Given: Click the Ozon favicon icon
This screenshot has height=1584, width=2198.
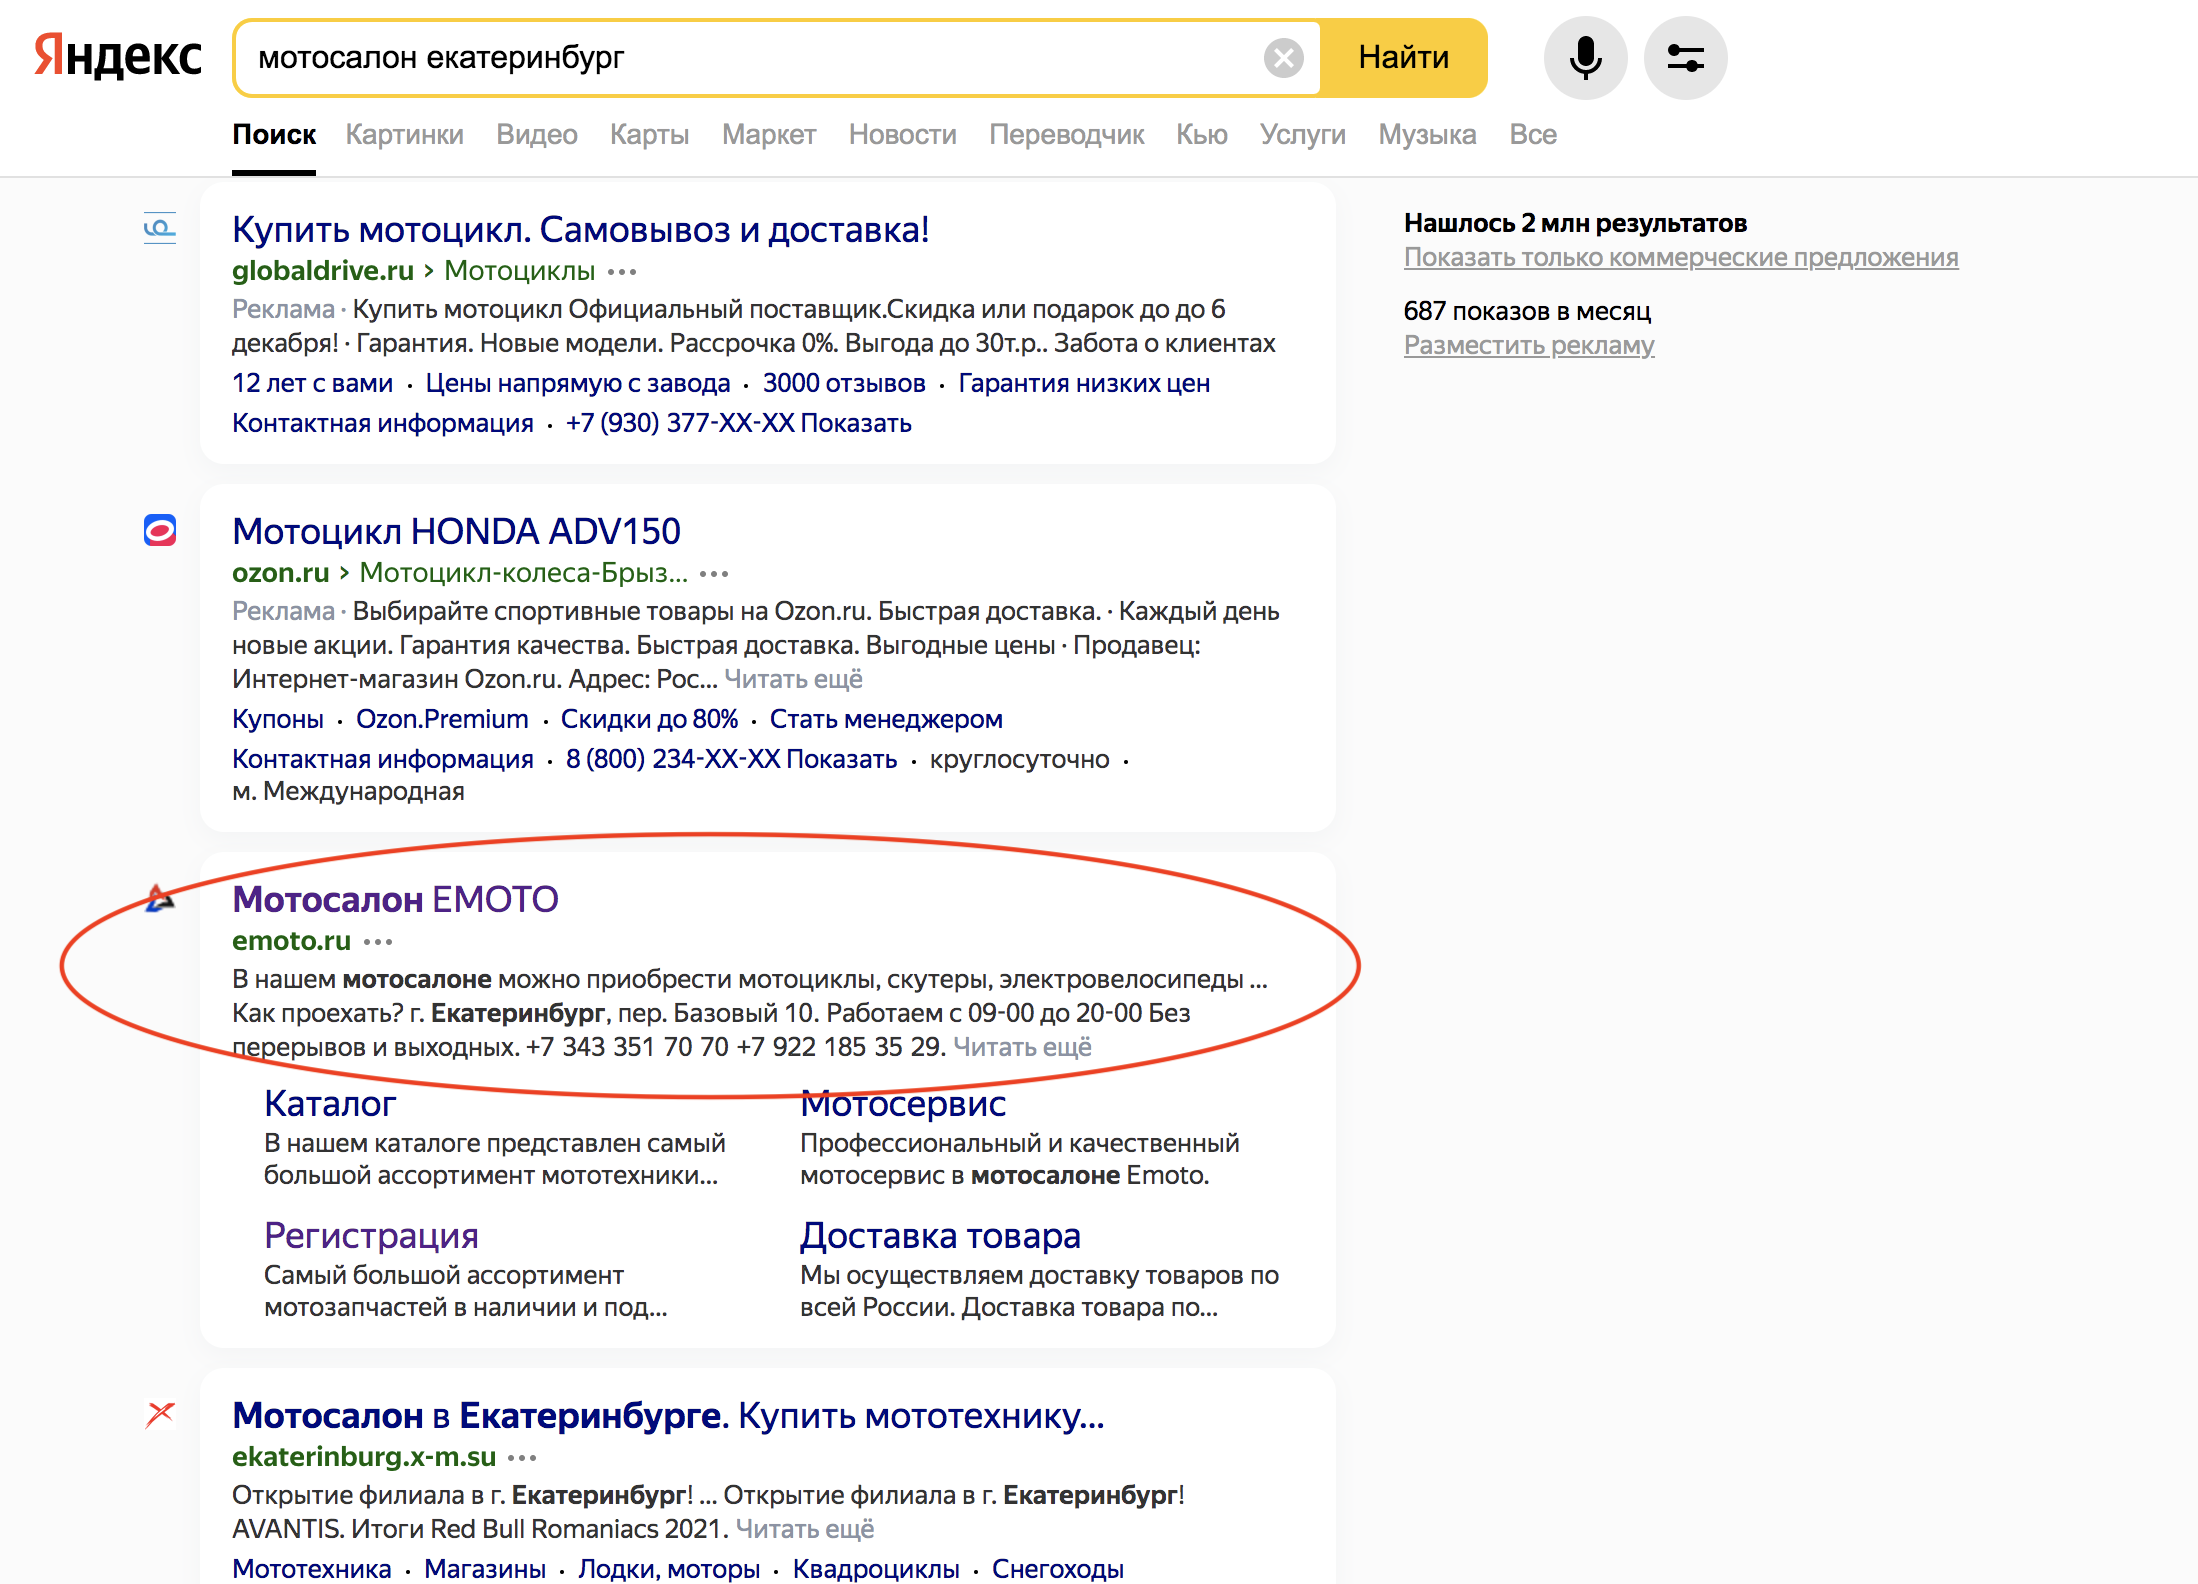Looking at the screenshot, I should pyautogui.click(x=160, y=530).
